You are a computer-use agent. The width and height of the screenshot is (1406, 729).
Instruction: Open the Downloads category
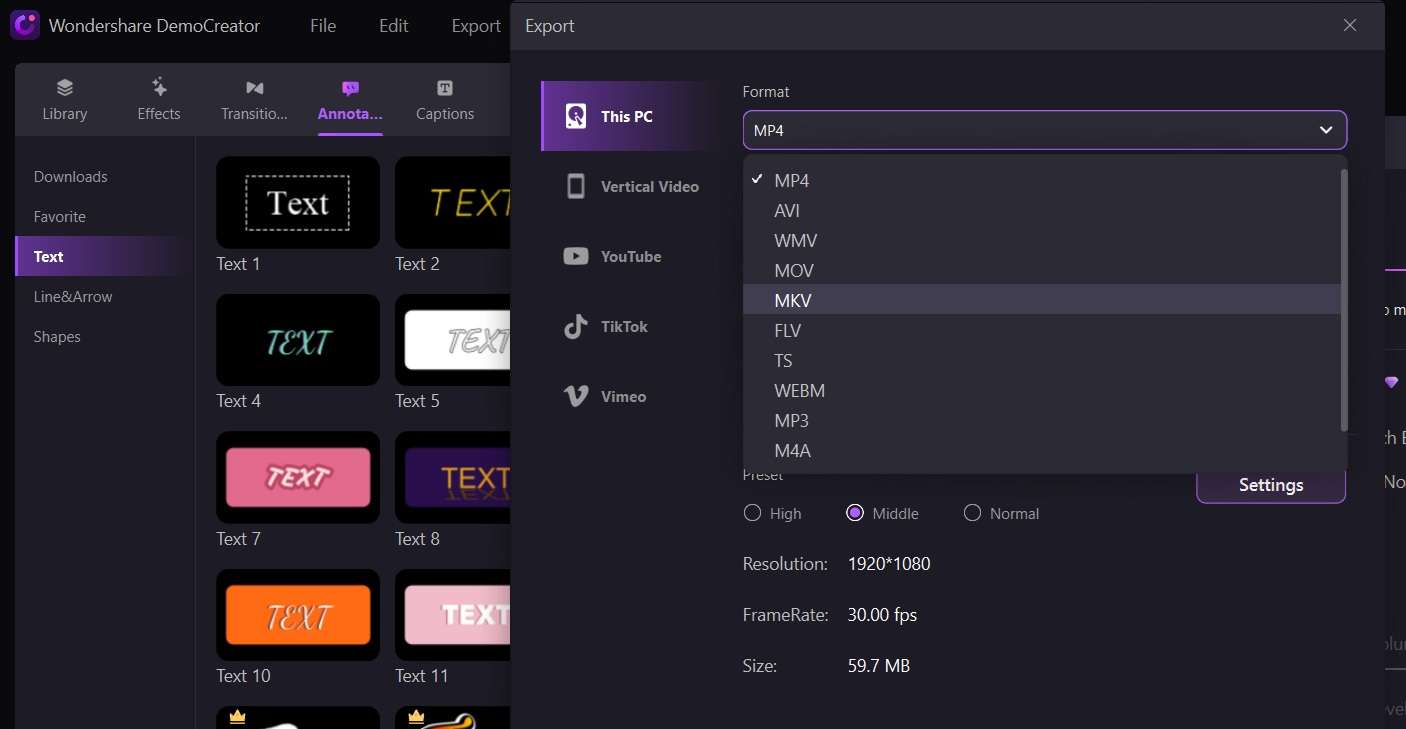(x=71, y=177)
